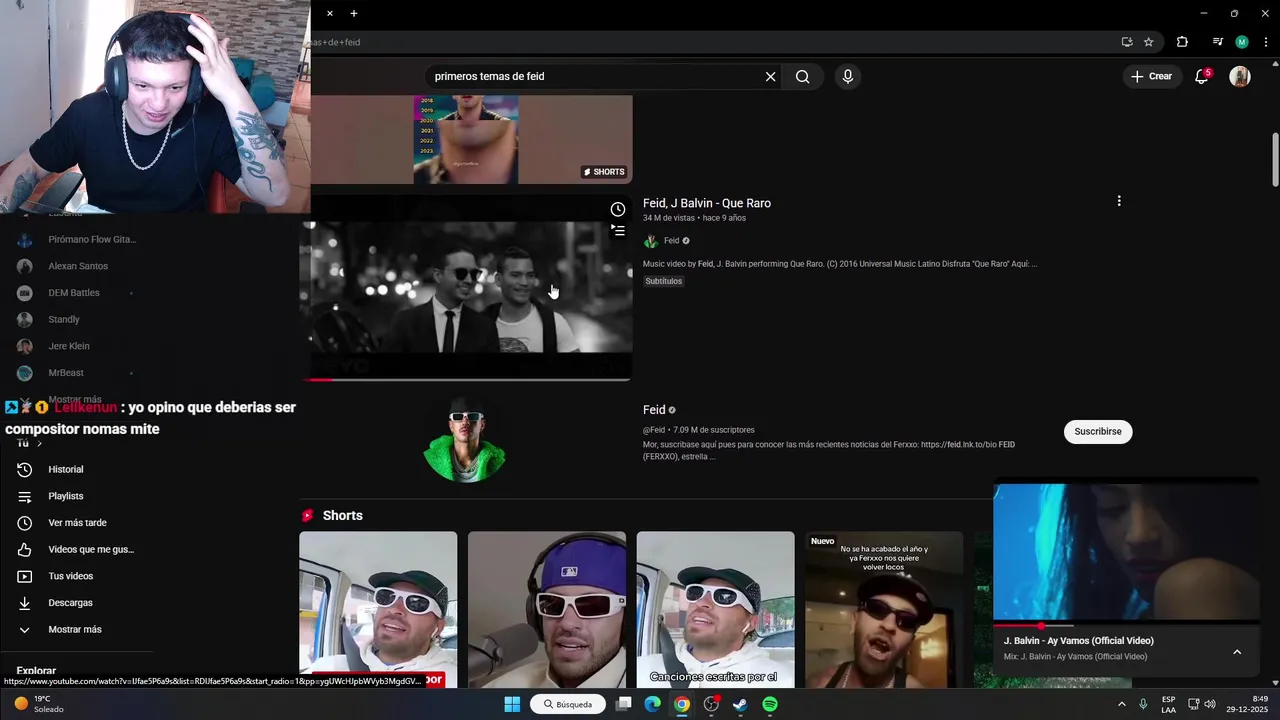1280x720 pixels.
Task: Open Microsoft Edge from taskbar
Action: pos(652,704)
